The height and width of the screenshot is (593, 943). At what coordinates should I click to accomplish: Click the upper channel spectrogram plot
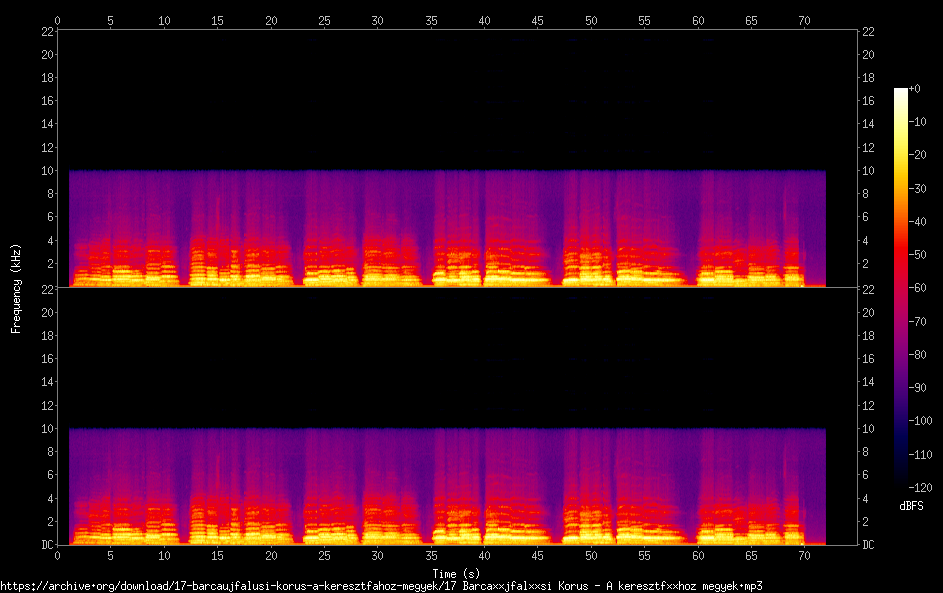pos(457,159)
